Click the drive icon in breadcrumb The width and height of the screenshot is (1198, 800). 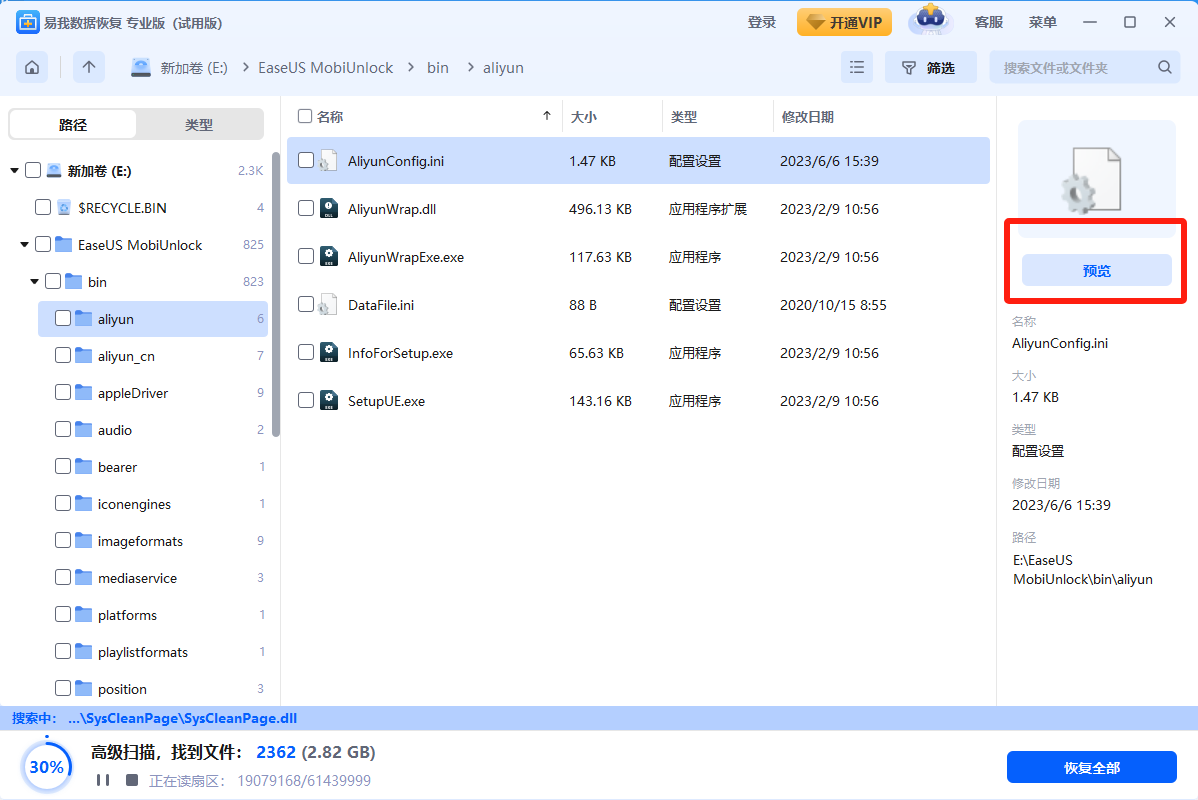[141, 68]
